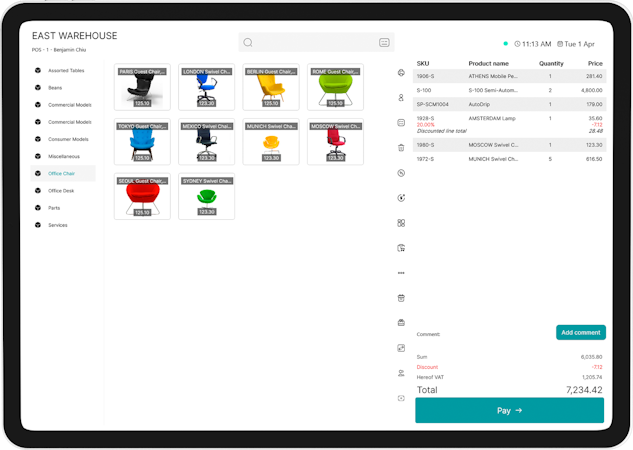Select the AMSTERDAM Lamp order line
Image resolution: width=633 pixels, height=450 pixels.
(509, 124)
